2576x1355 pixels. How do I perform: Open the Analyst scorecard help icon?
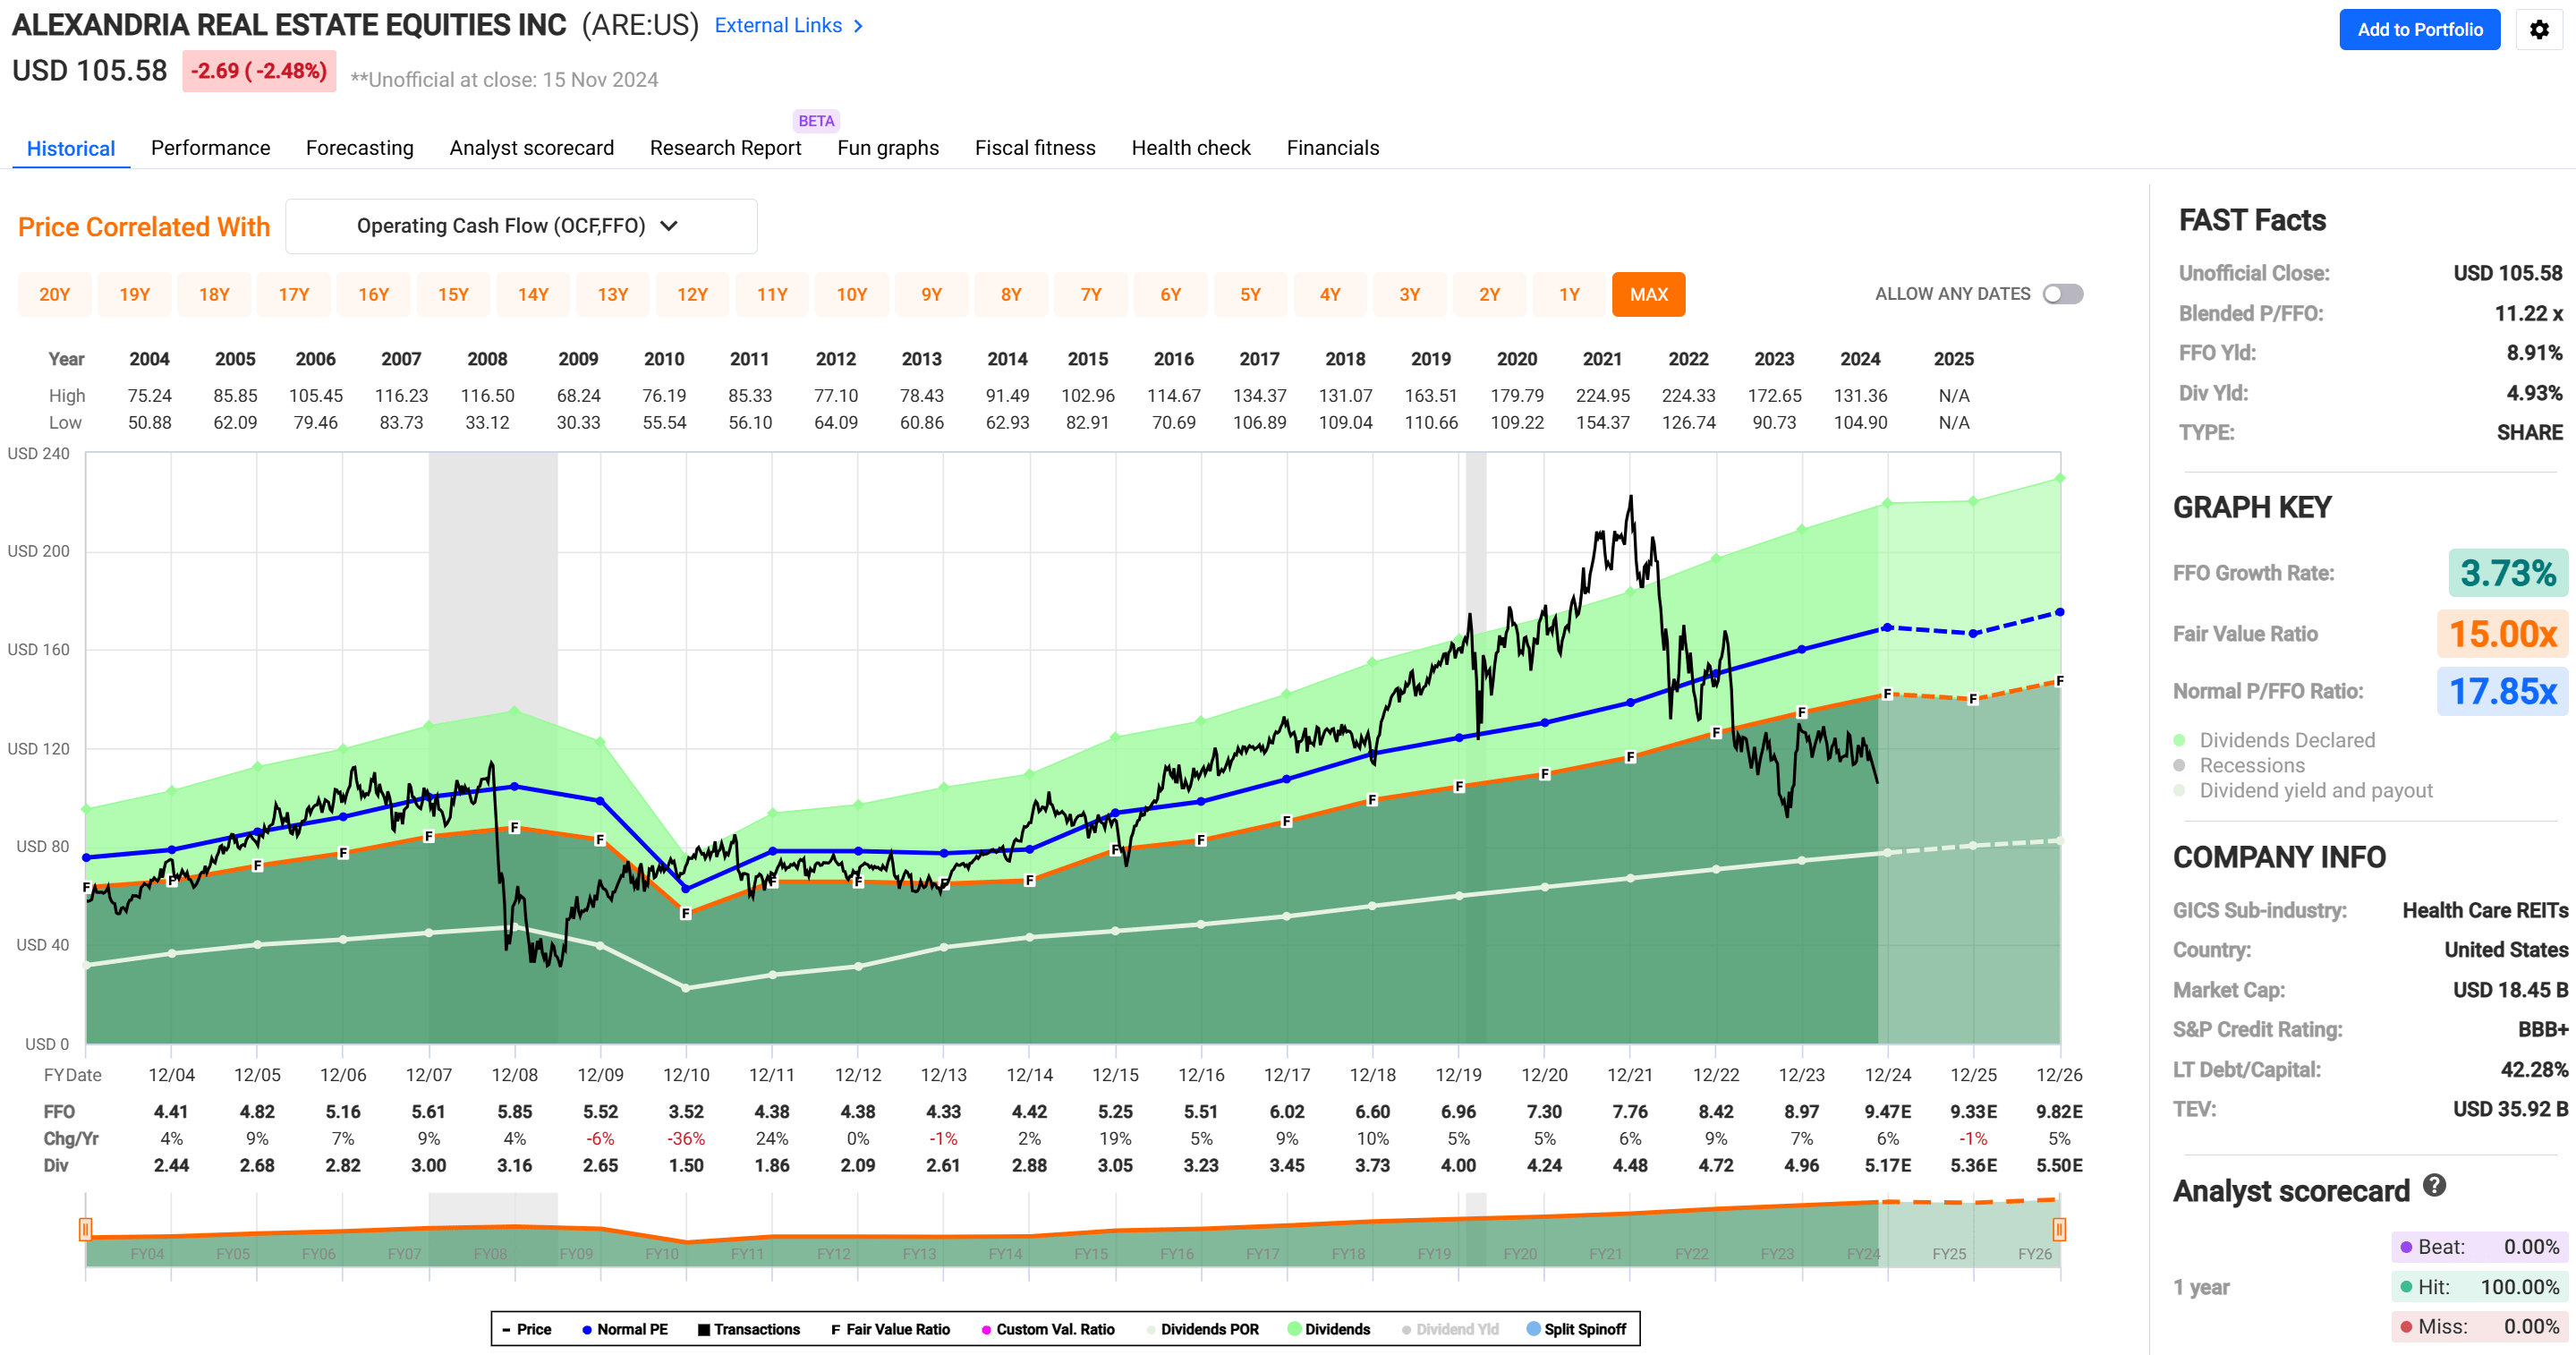click(x=2437, y=1187)
